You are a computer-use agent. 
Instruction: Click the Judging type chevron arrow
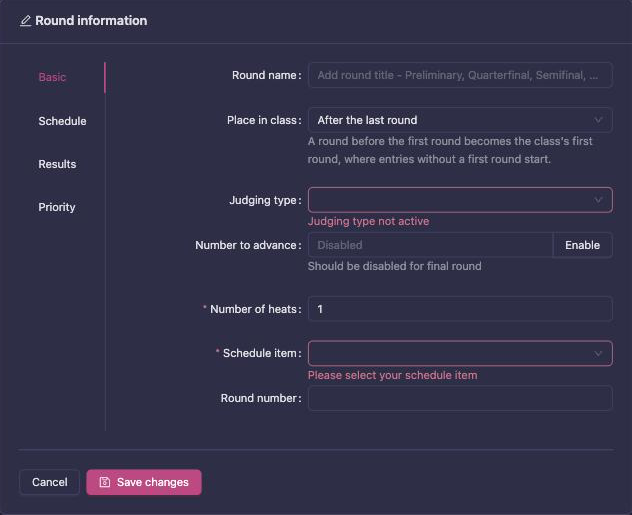(x=598, y=200)
